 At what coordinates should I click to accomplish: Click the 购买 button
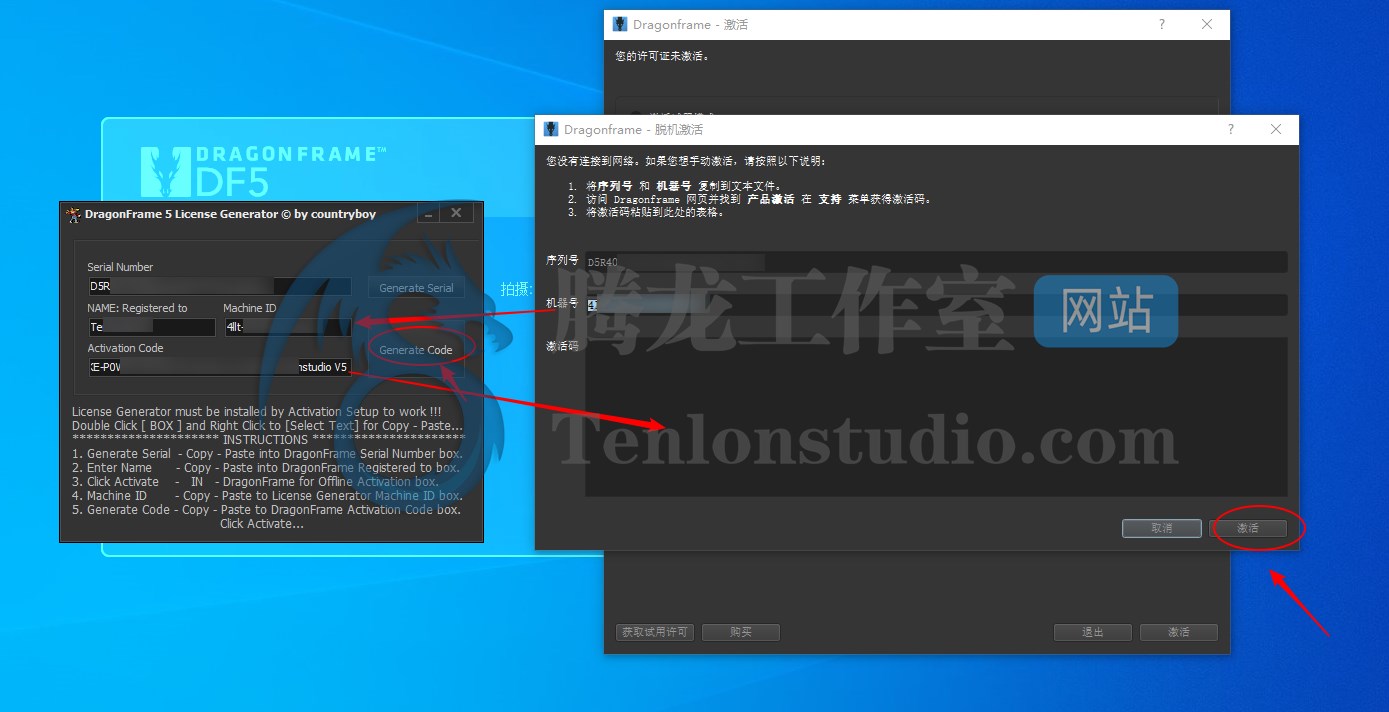741,632
